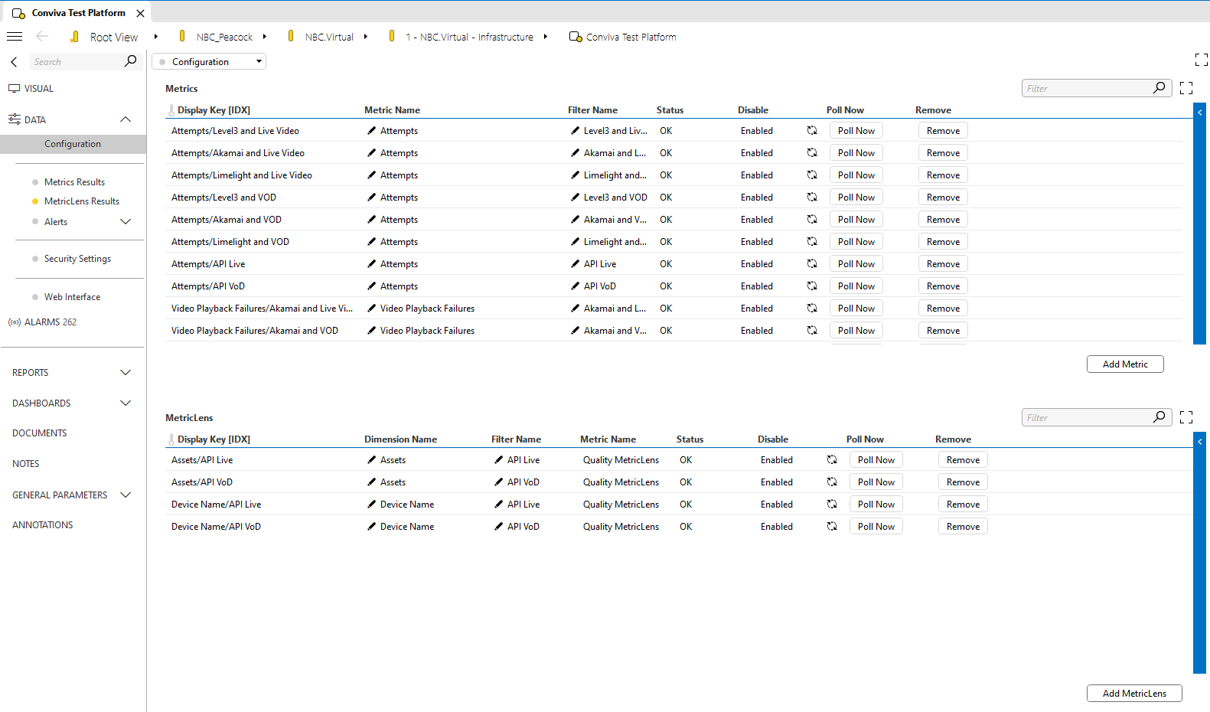
Task: Click the Add Metric button
Action: tap(1125, 364)
